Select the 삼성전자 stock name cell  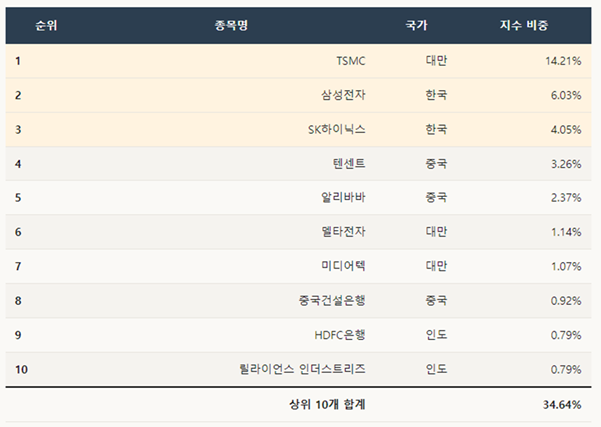tap(343, 95)
